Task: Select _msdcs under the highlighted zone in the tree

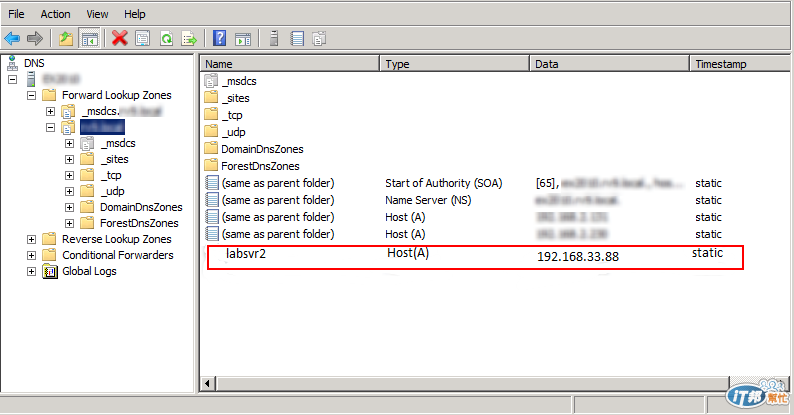Action: click(x=117, y=143)
